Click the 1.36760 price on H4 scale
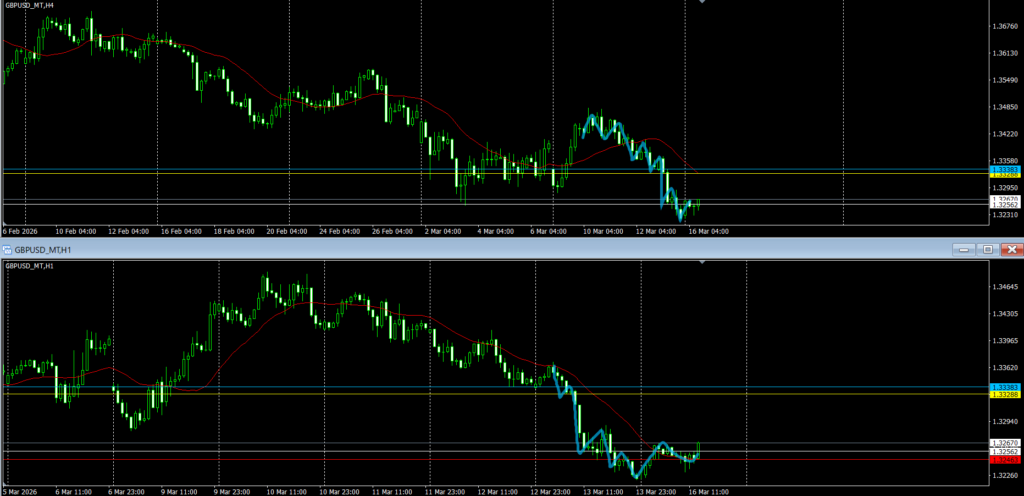The height and width of the screenshot is (496, 1024). click(x=1002, y=26)
